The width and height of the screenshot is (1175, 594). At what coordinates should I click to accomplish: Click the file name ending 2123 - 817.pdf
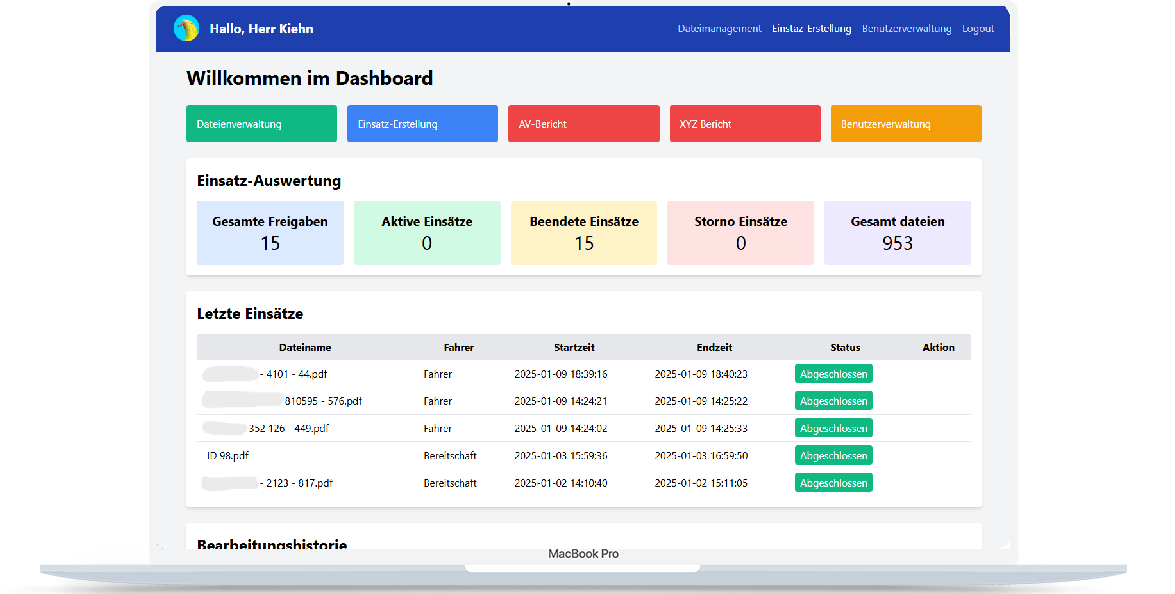pos(296,483)
